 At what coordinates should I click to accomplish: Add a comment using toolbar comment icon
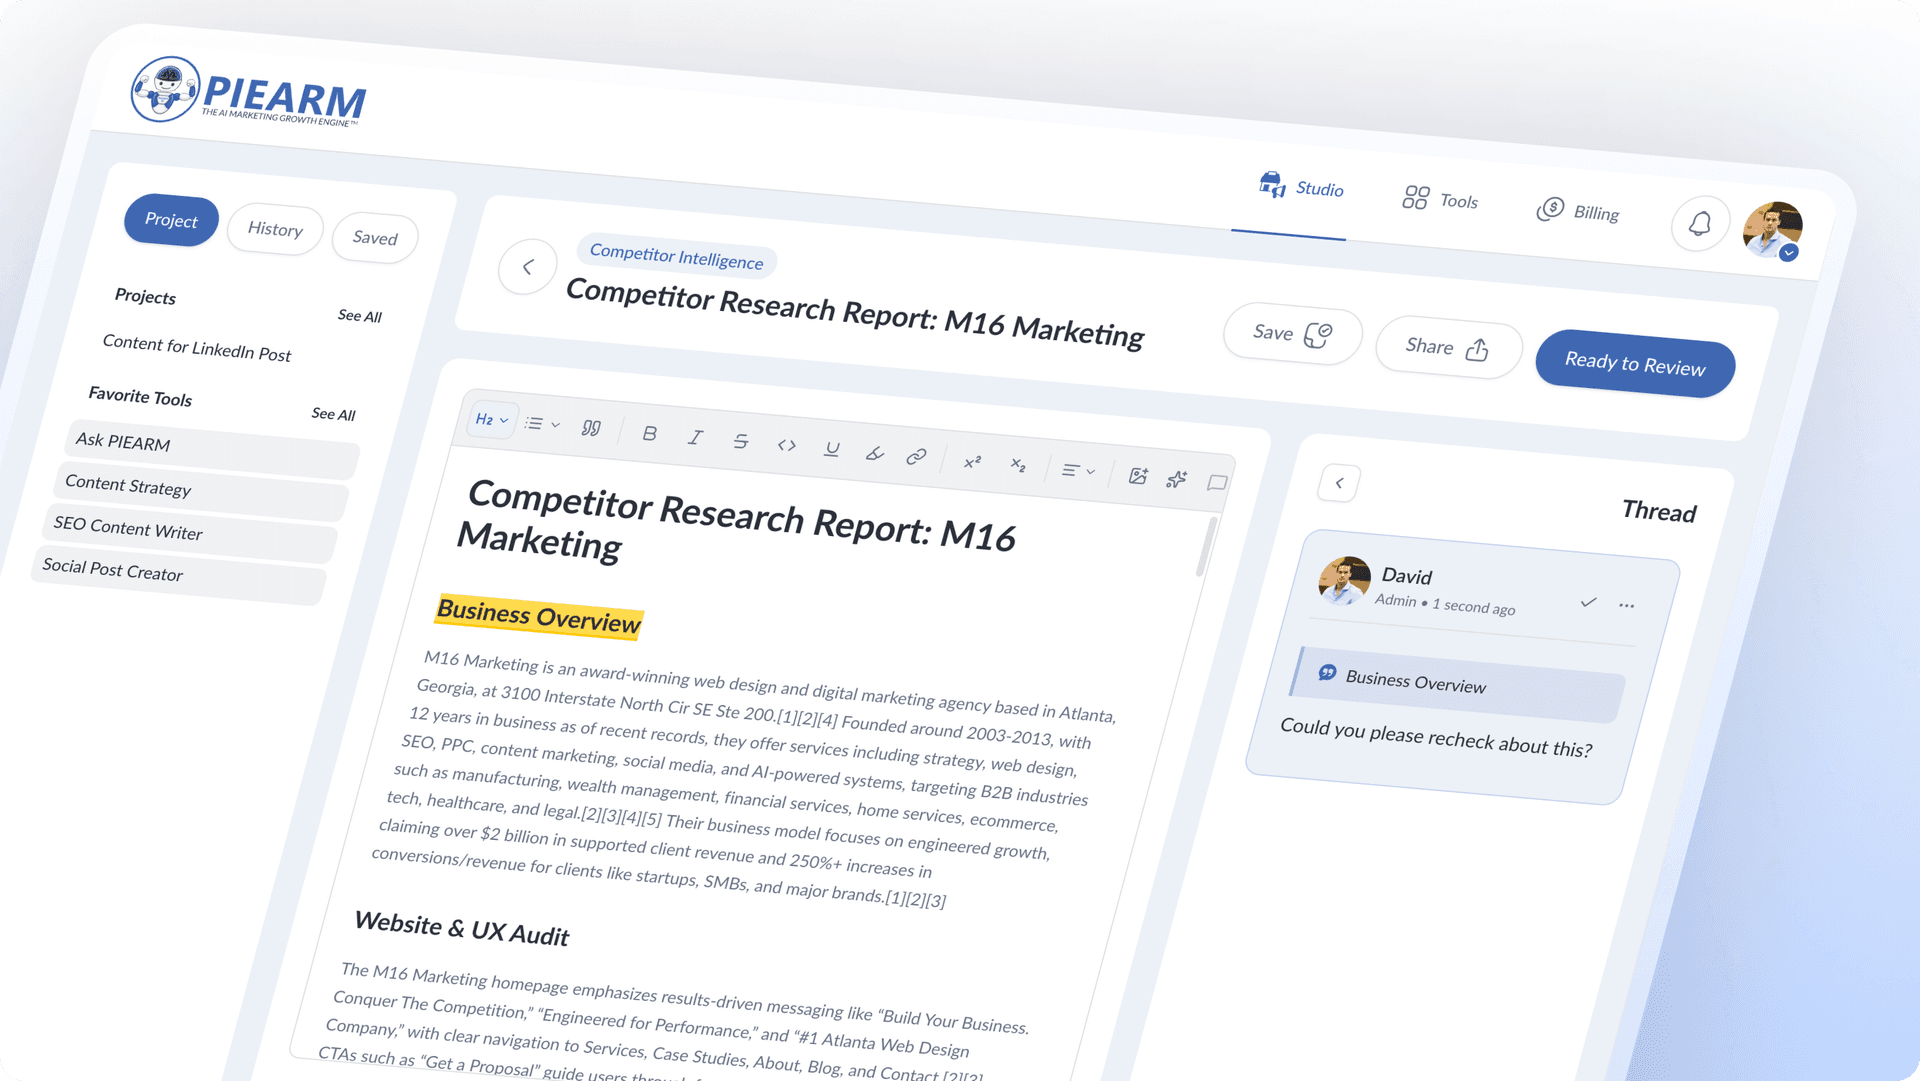pyautogui.click(x=1216, y=483)
